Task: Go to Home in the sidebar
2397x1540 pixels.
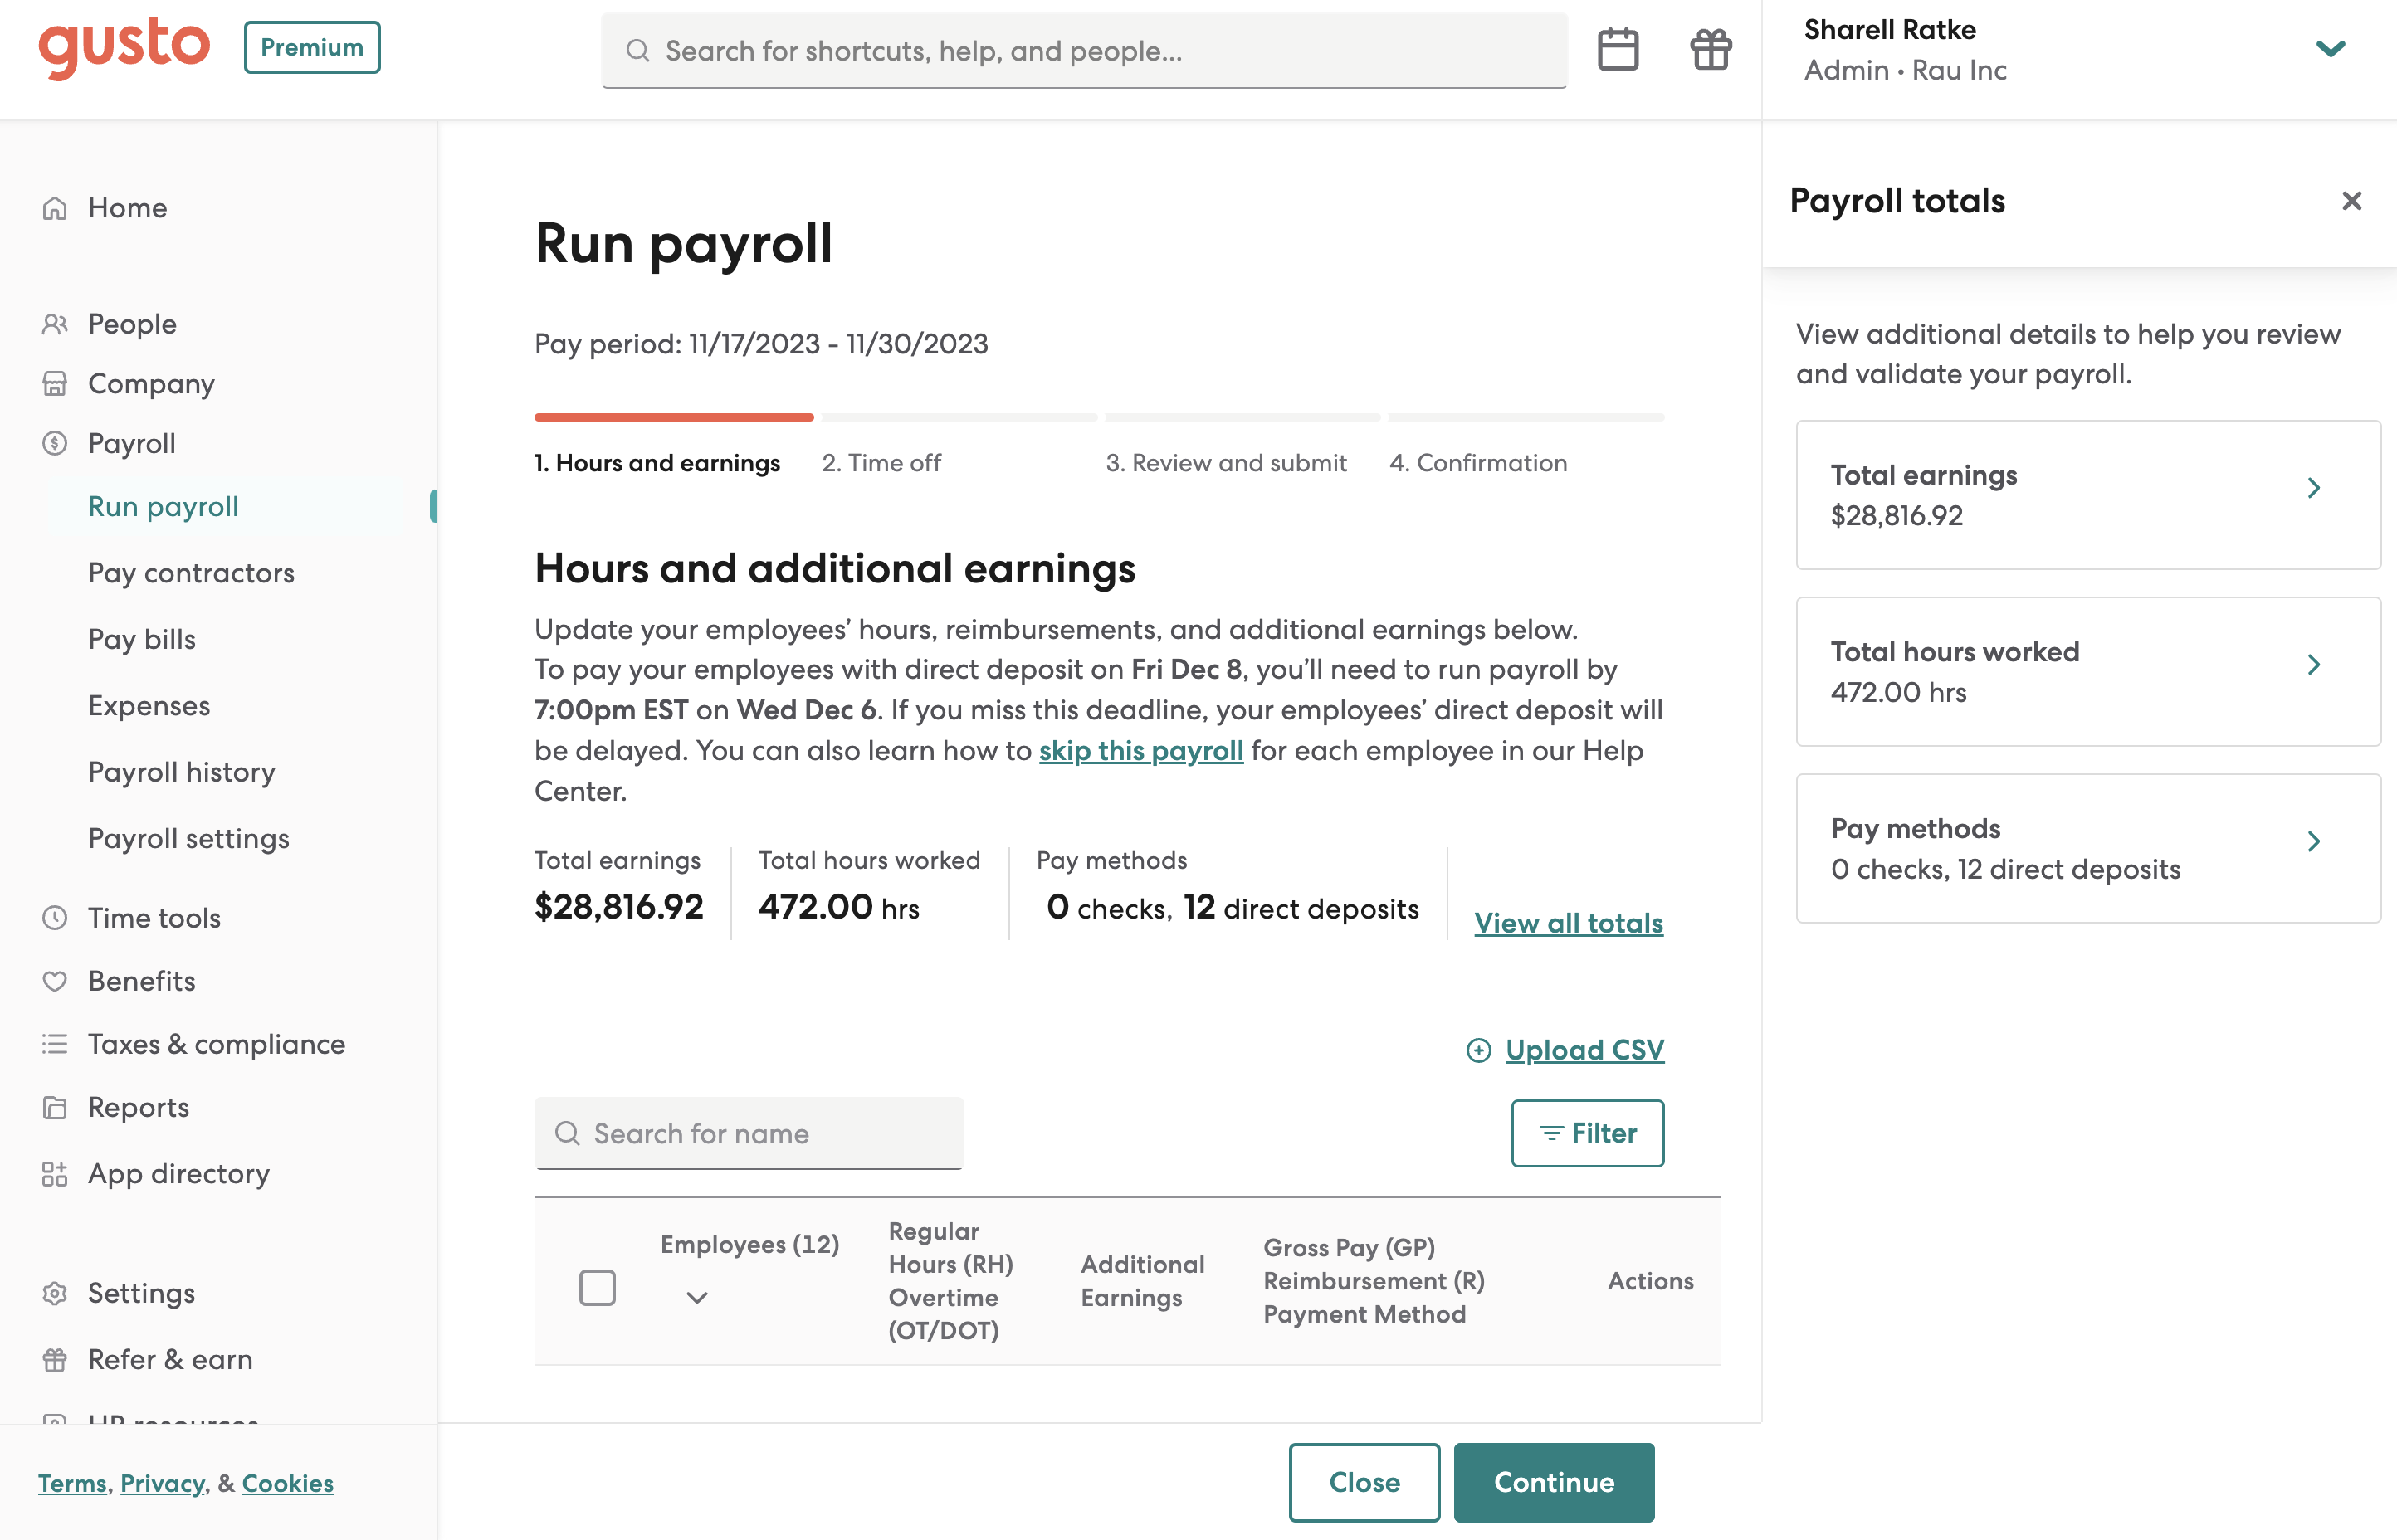Action: [x=127, y=208]
